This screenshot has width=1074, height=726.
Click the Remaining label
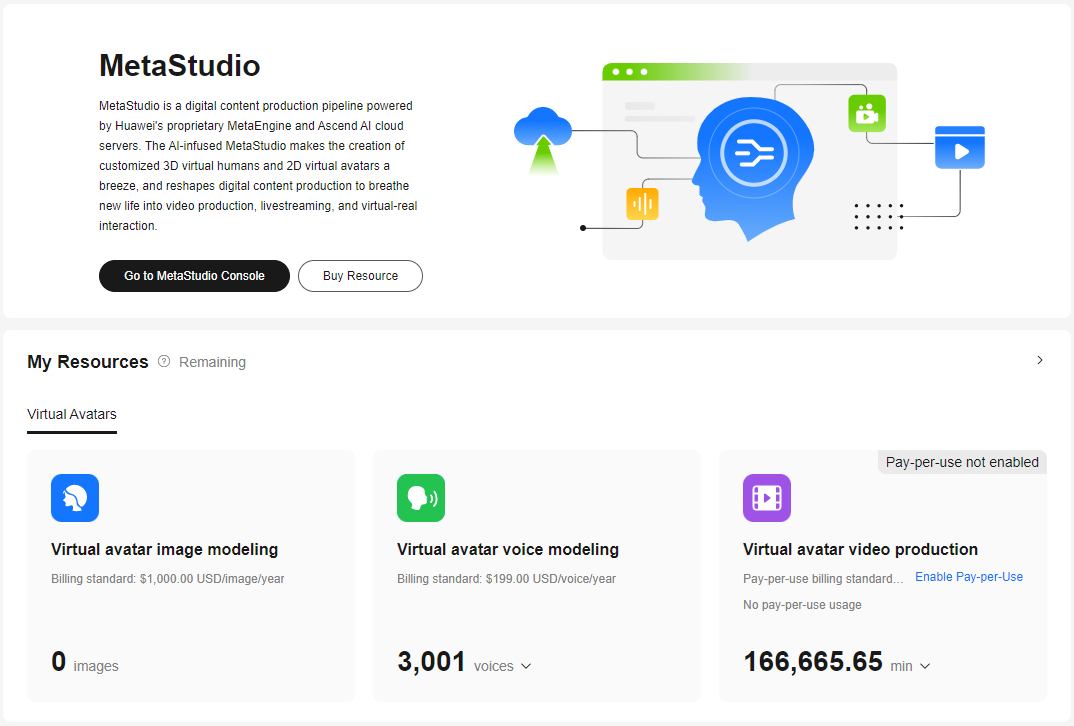pyautogui.click(x=212, y=362)
